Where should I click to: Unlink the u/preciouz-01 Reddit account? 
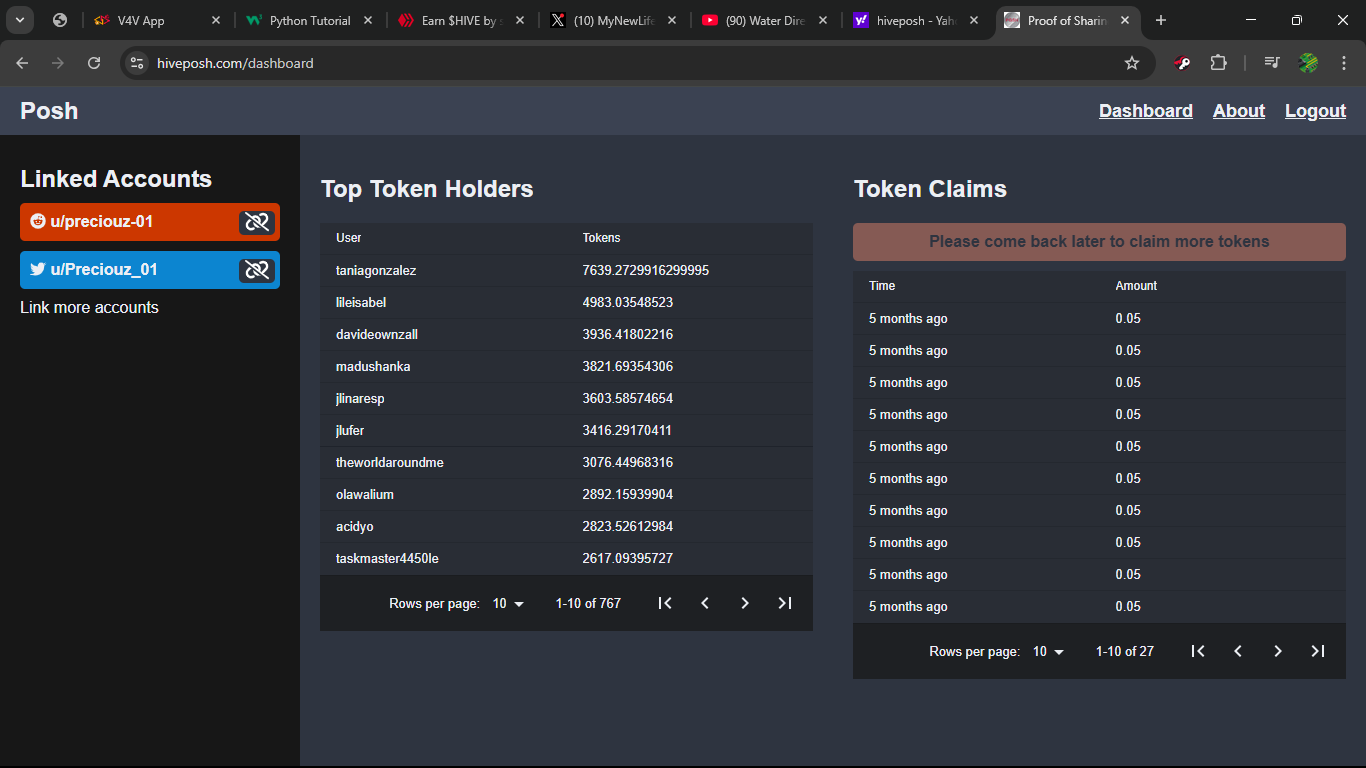pyautogui.click(x=257, y=222)
